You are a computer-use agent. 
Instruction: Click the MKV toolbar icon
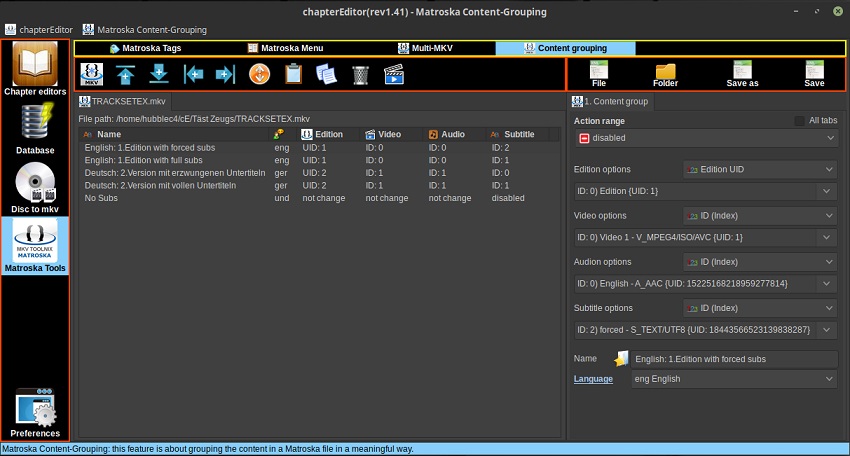(92, 74)
